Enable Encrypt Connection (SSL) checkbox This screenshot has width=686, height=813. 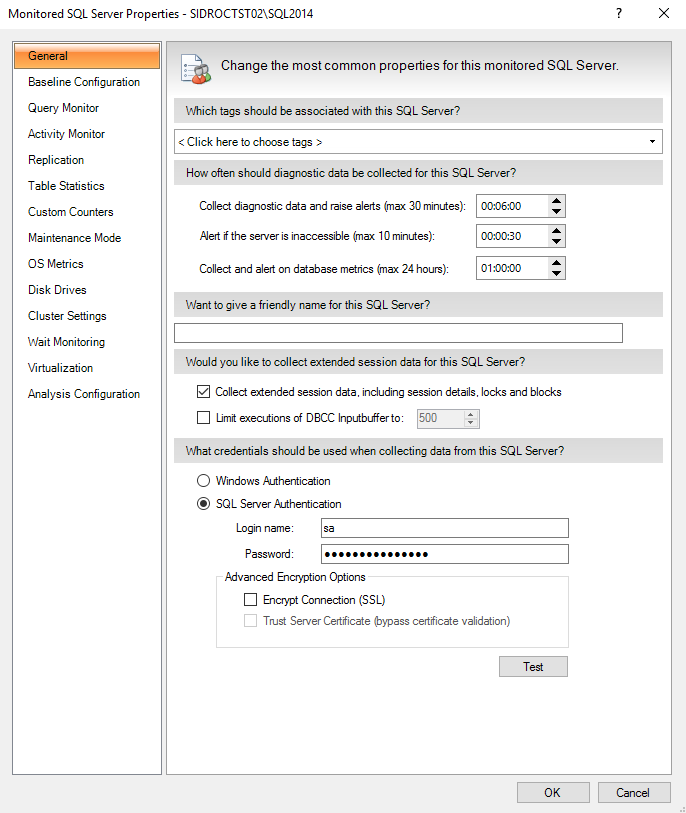coord(250,600)
